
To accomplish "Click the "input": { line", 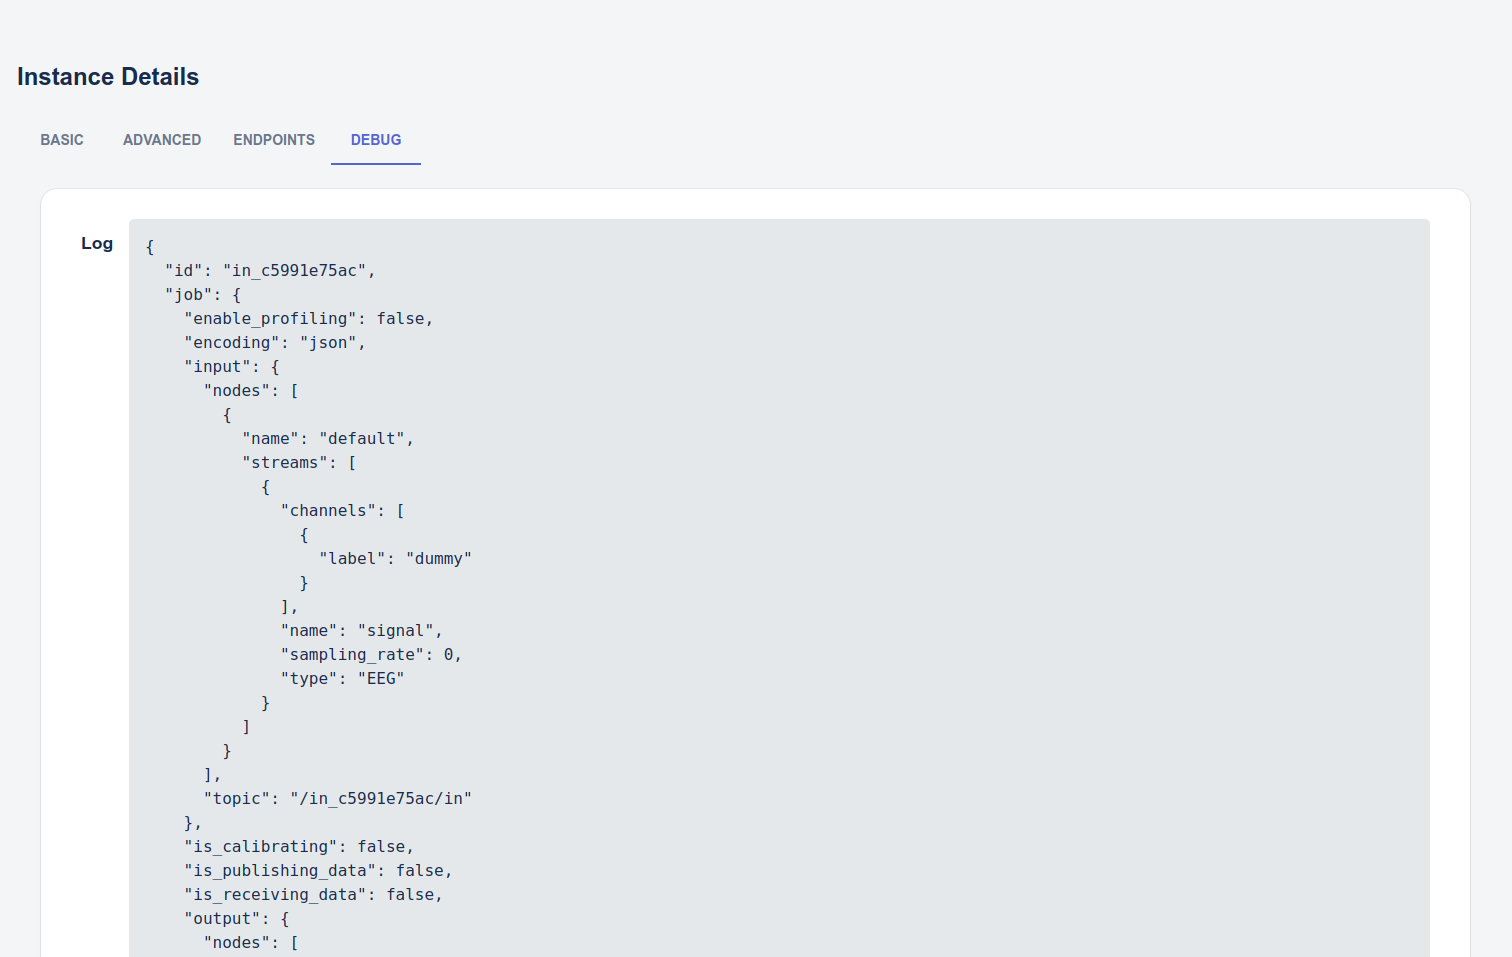I will (x=232, y=367).
